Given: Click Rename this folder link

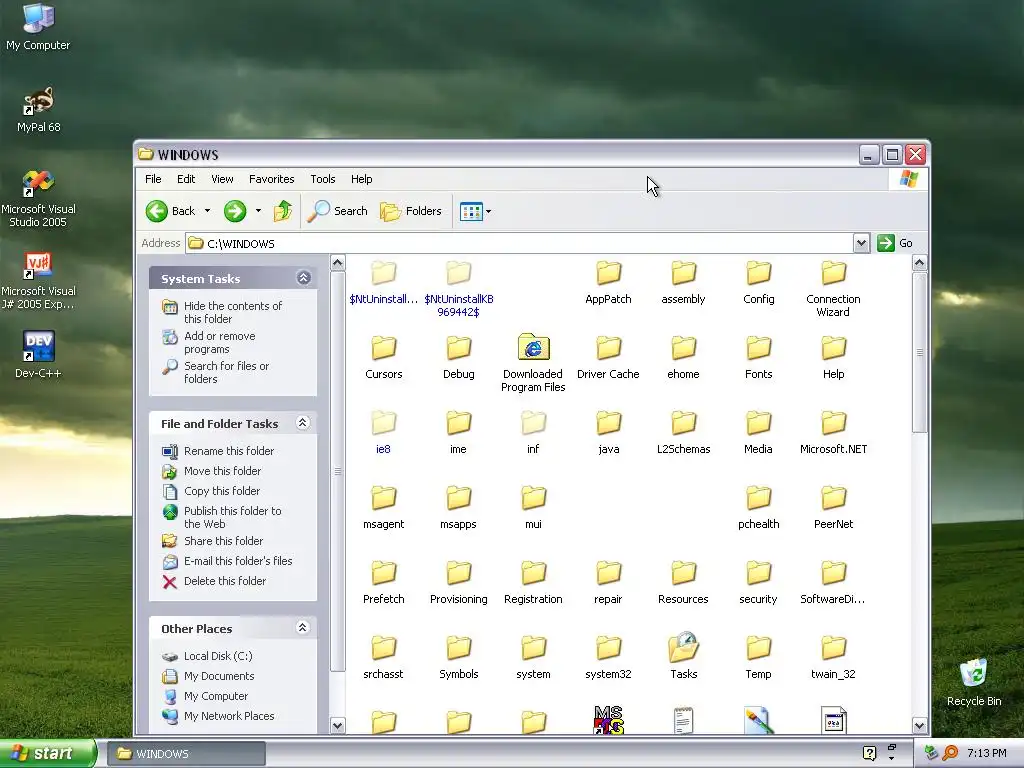Looking at the screenshot, I should (219, 451).
